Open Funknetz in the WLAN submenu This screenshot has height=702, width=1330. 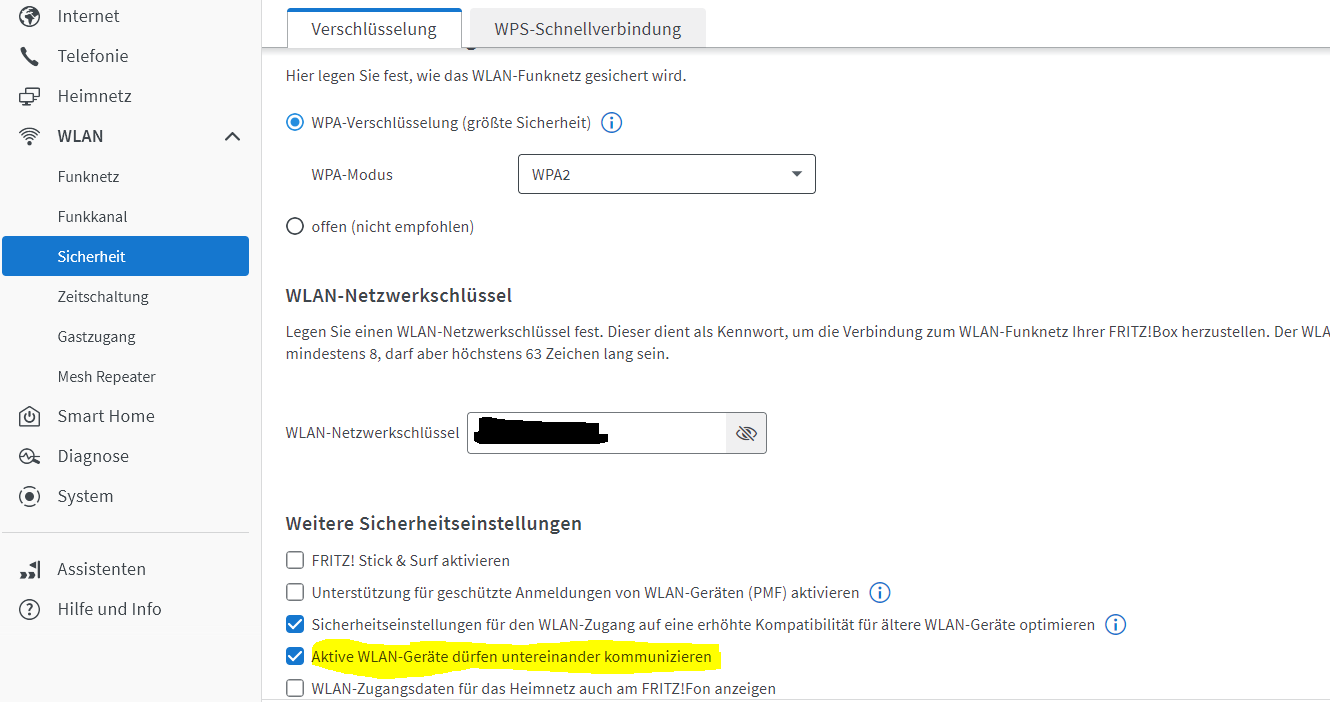tap(88, 177)
